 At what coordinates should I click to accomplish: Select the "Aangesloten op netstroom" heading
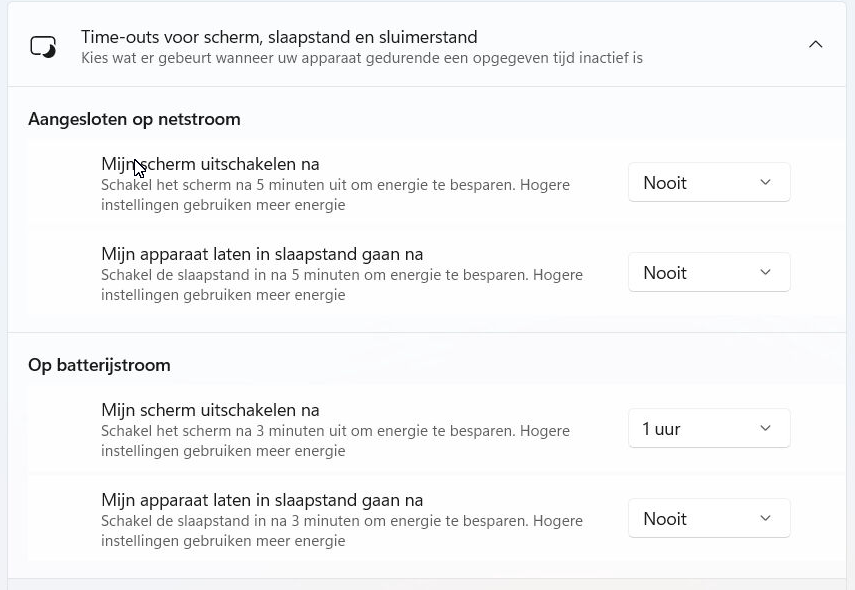[x=134, y=119]
